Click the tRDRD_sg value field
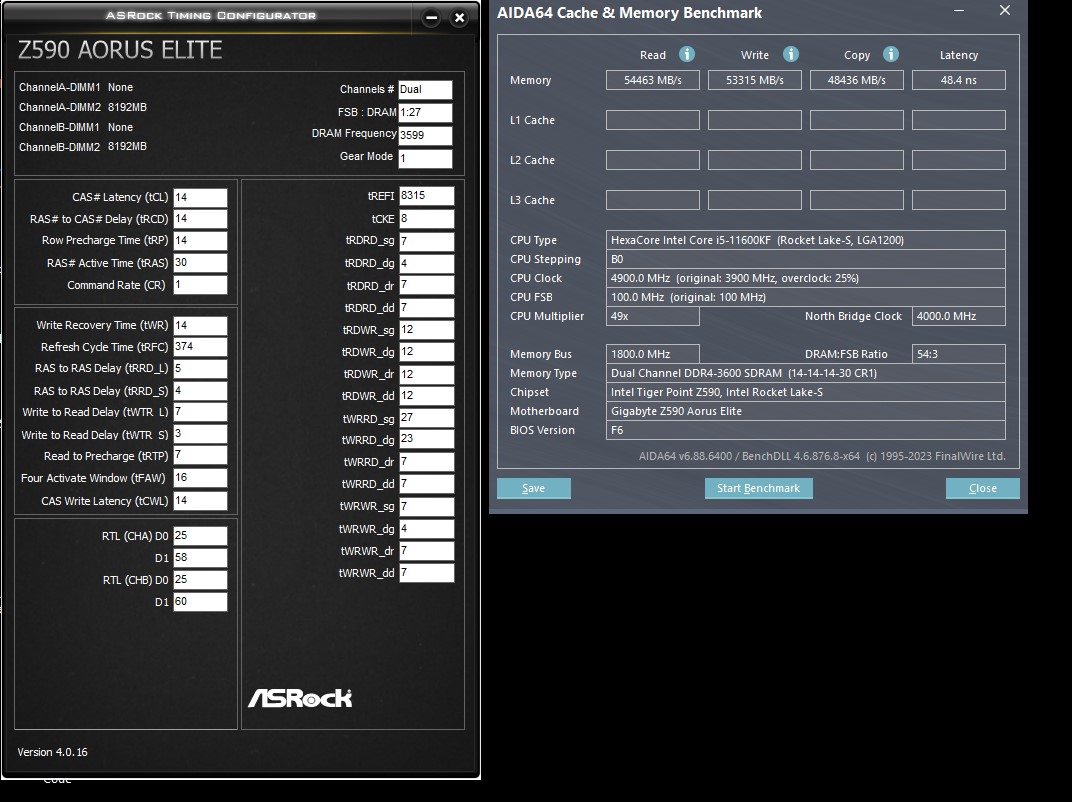 [x=427, y=241]
